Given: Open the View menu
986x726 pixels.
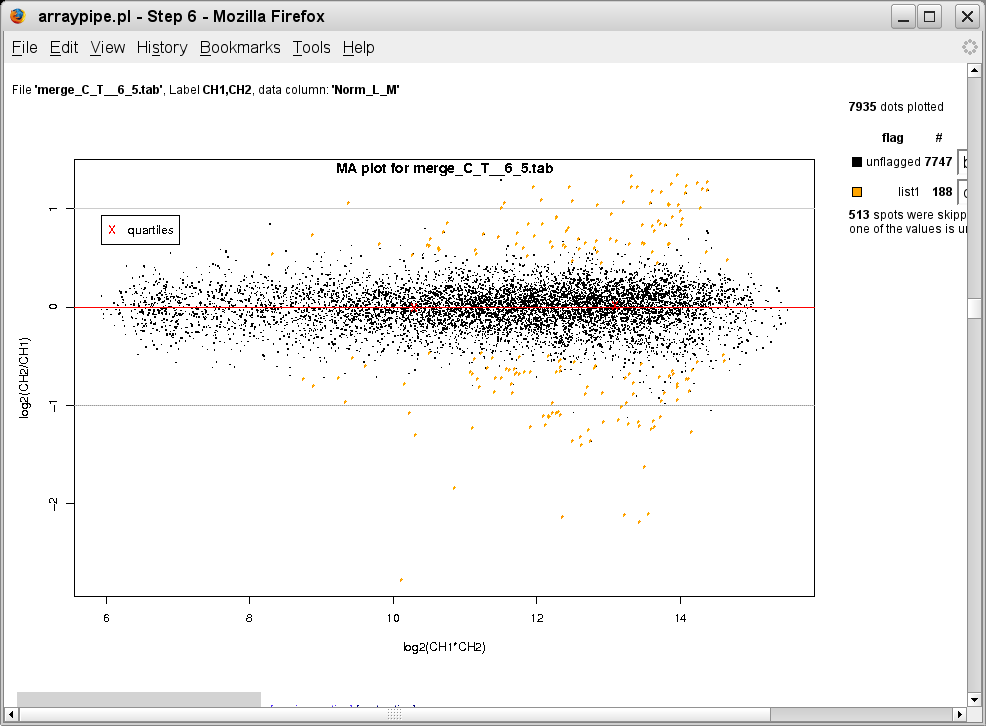Looking at the screenshot, I should (108, 48).
